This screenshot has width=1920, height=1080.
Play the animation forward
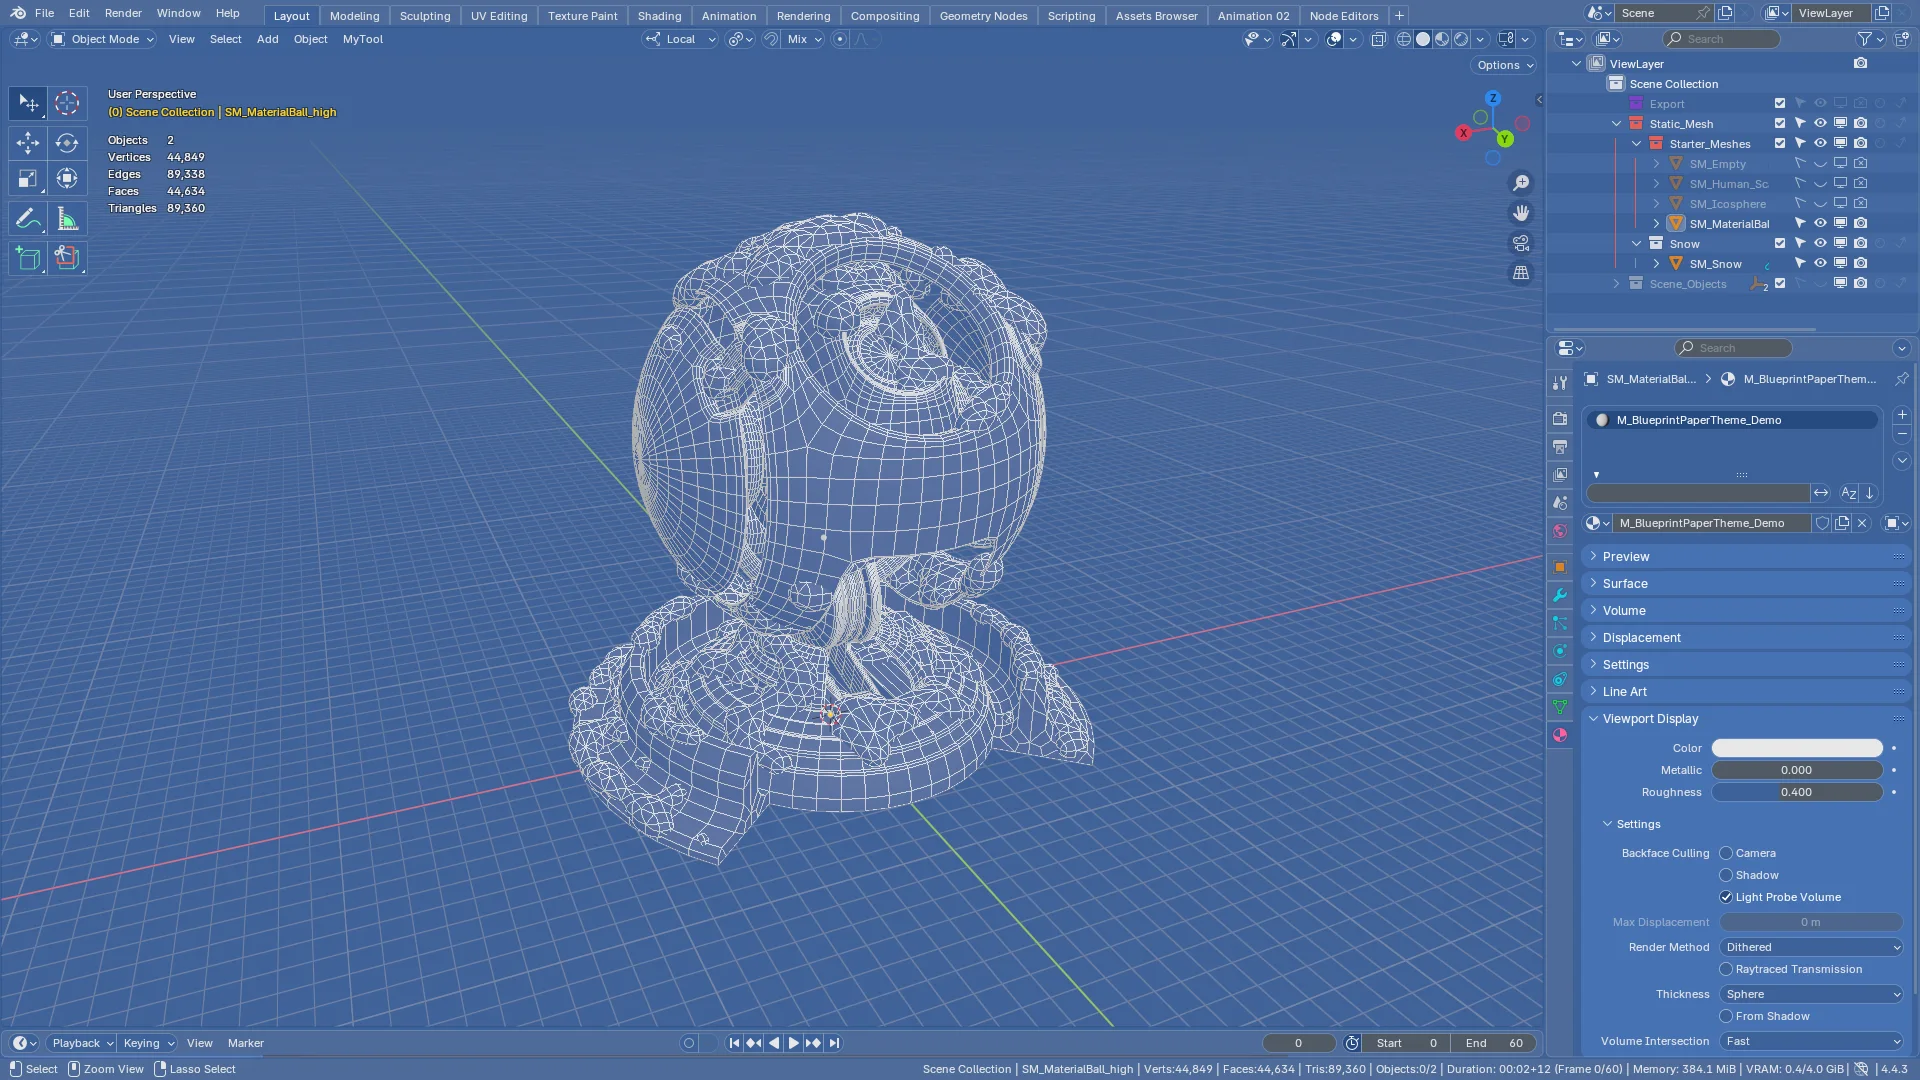(794, 1043)
